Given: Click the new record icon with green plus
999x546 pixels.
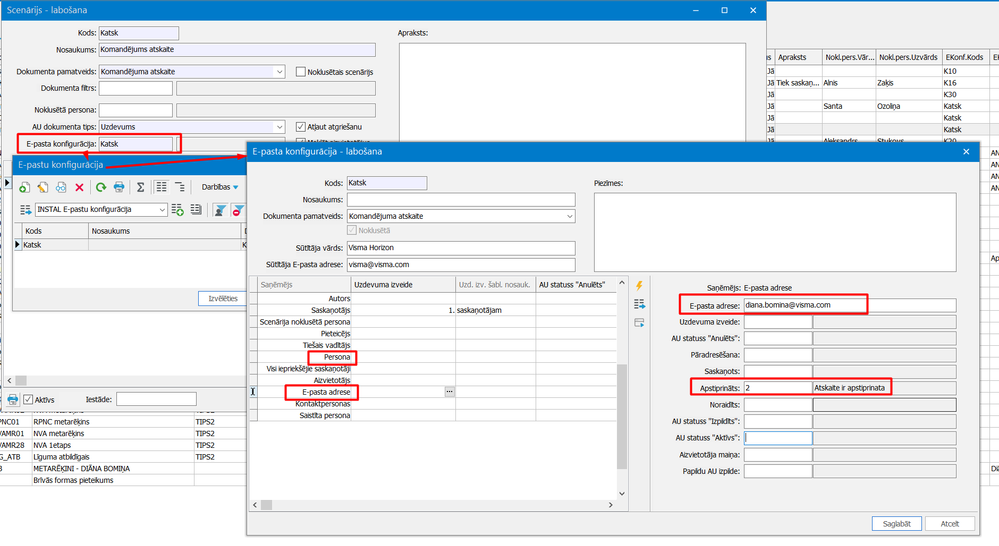Looking at the screenshot, I should coord(24,187).
